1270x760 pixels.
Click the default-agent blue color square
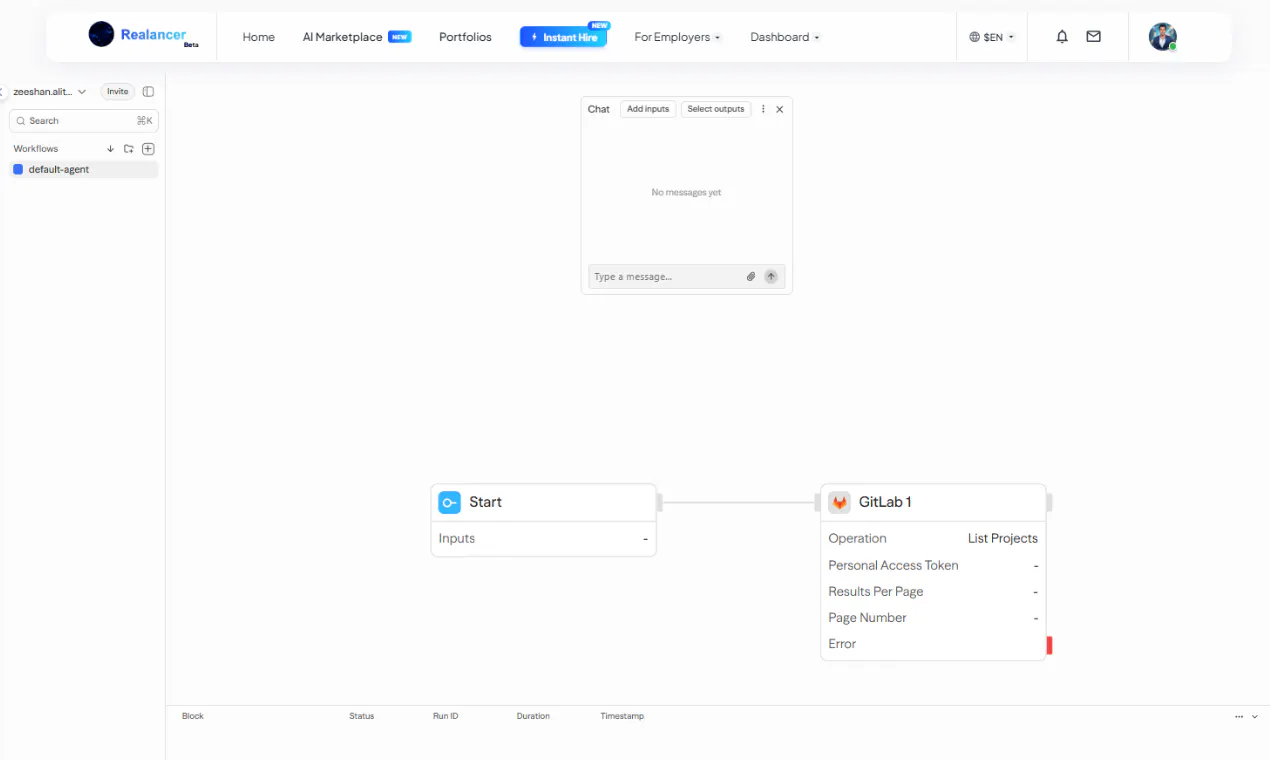coord(18,169)
